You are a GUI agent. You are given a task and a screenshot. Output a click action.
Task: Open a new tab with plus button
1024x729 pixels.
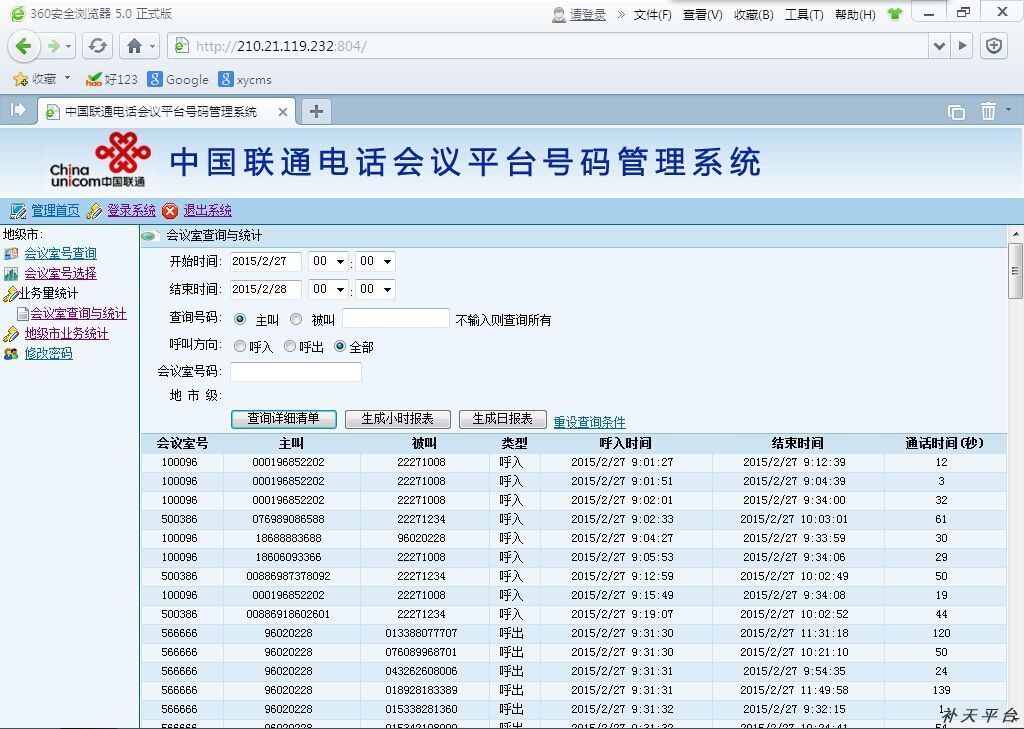tap(316, 111)
